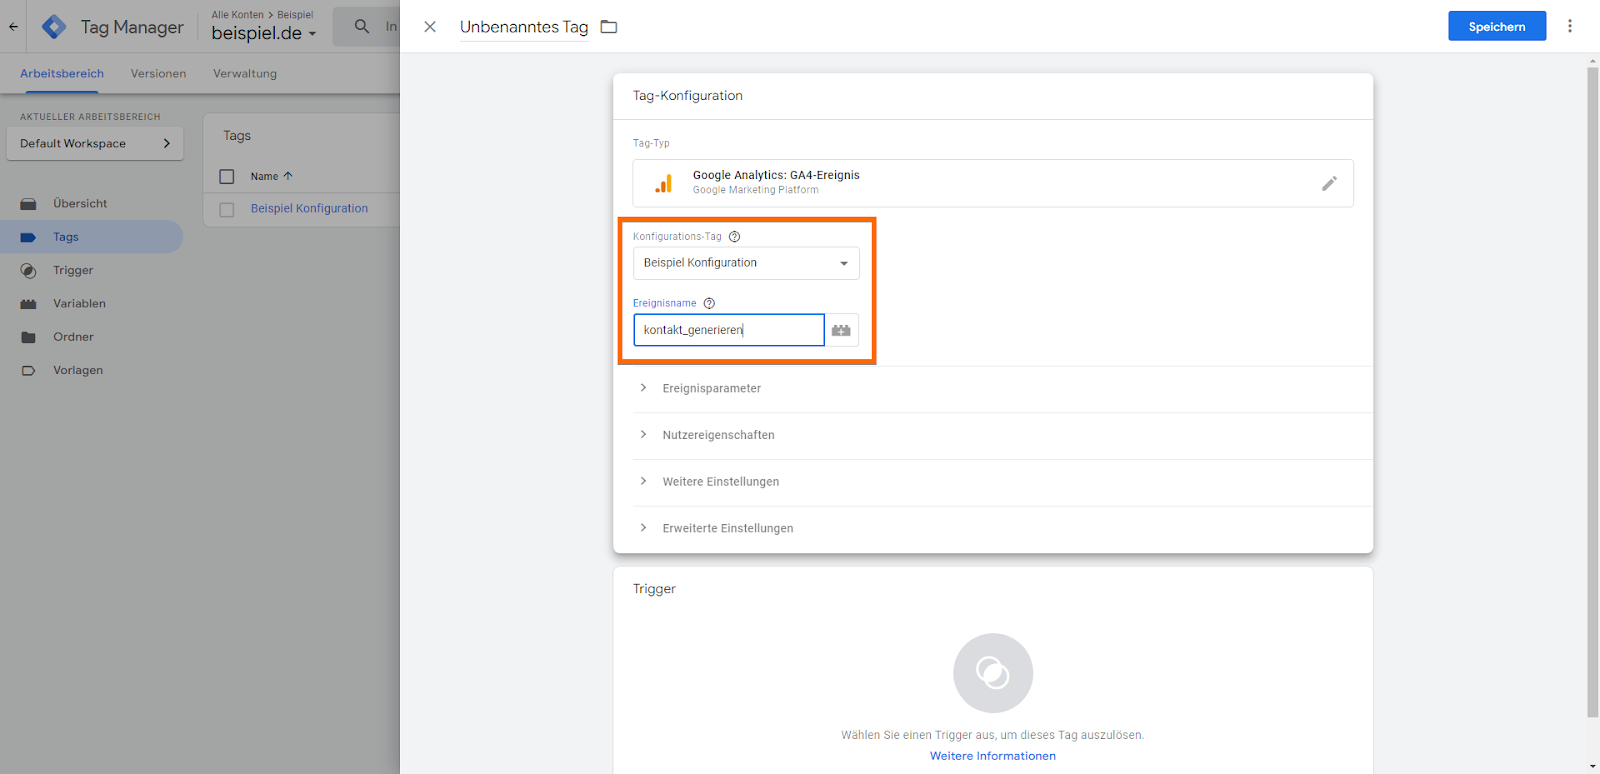Image resolution: width=1600 pixels, height=774 pixels.
Task: Open the Trigger sidebar item
Action: coord(73,270)
